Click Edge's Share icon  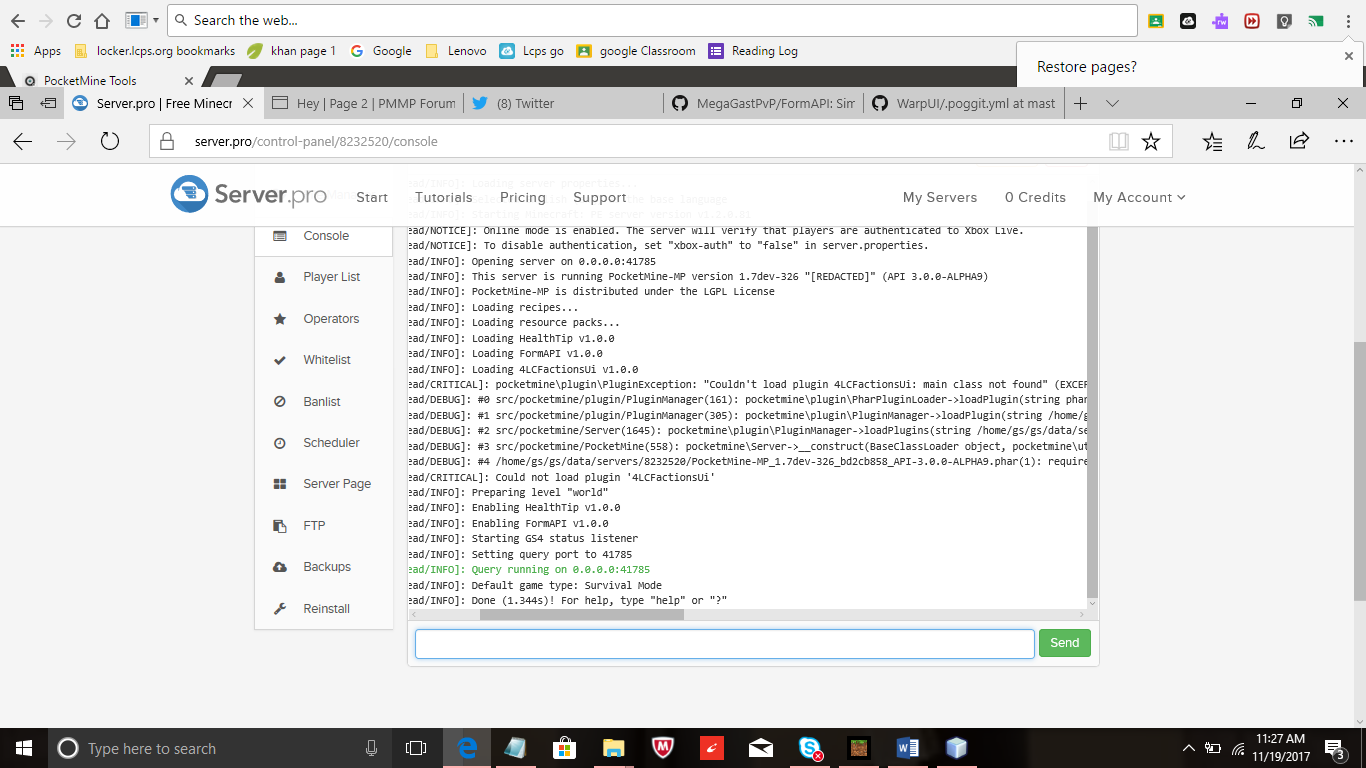[x=1299, y=141]
